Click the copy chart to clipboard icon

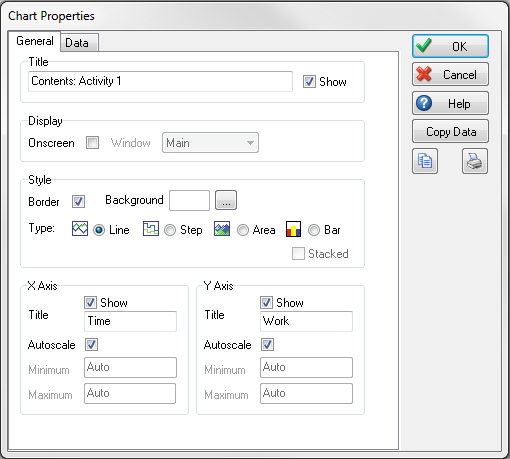[425, 161]
